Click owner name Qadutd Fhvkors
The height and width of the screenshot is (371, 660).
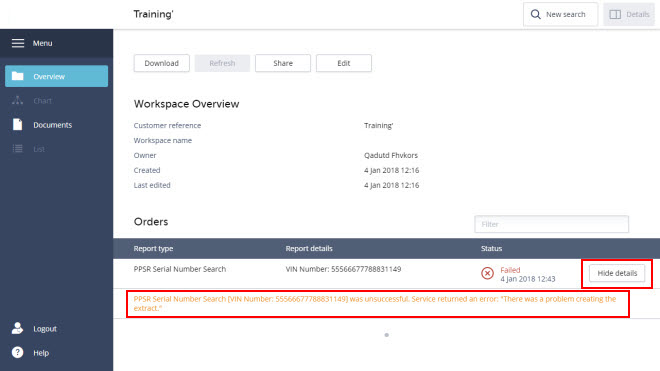pos(391,155)
